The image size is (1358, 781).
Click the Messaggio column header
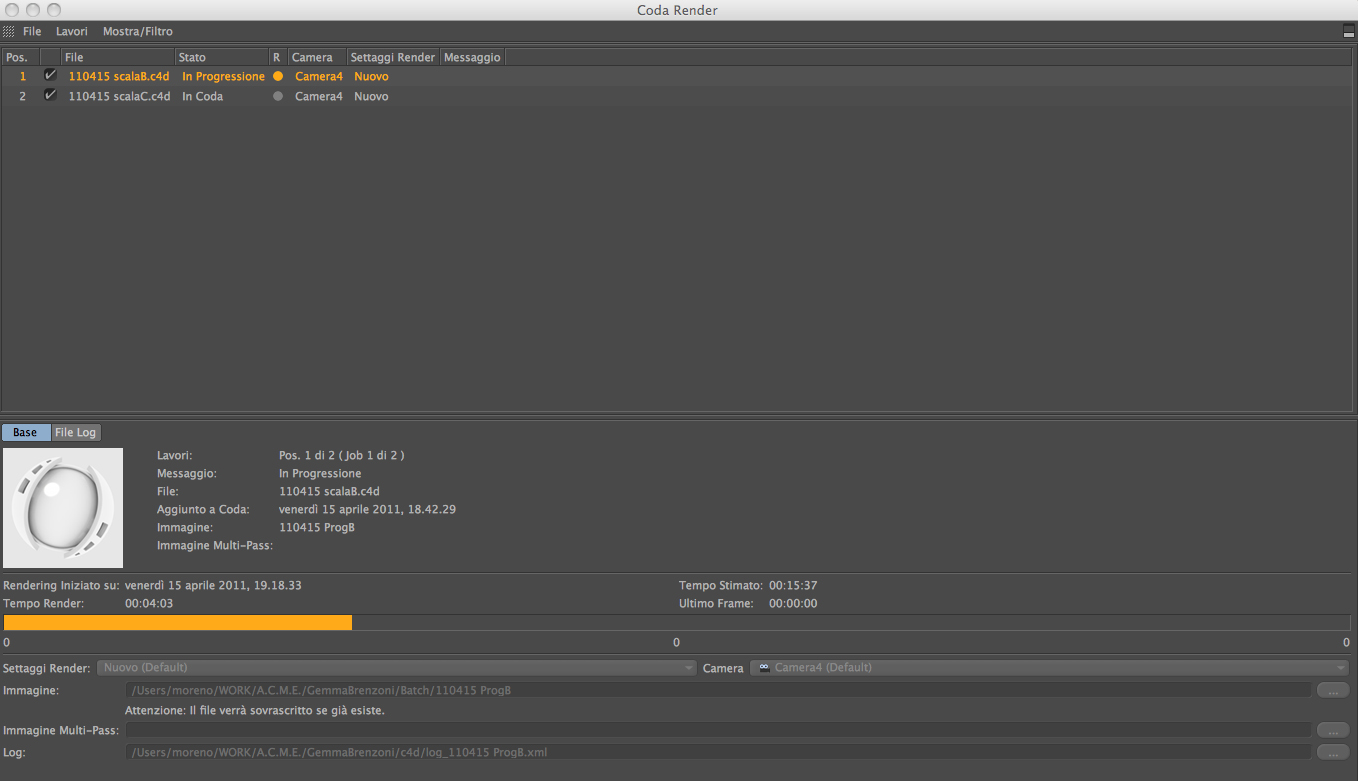coord(472,57)
